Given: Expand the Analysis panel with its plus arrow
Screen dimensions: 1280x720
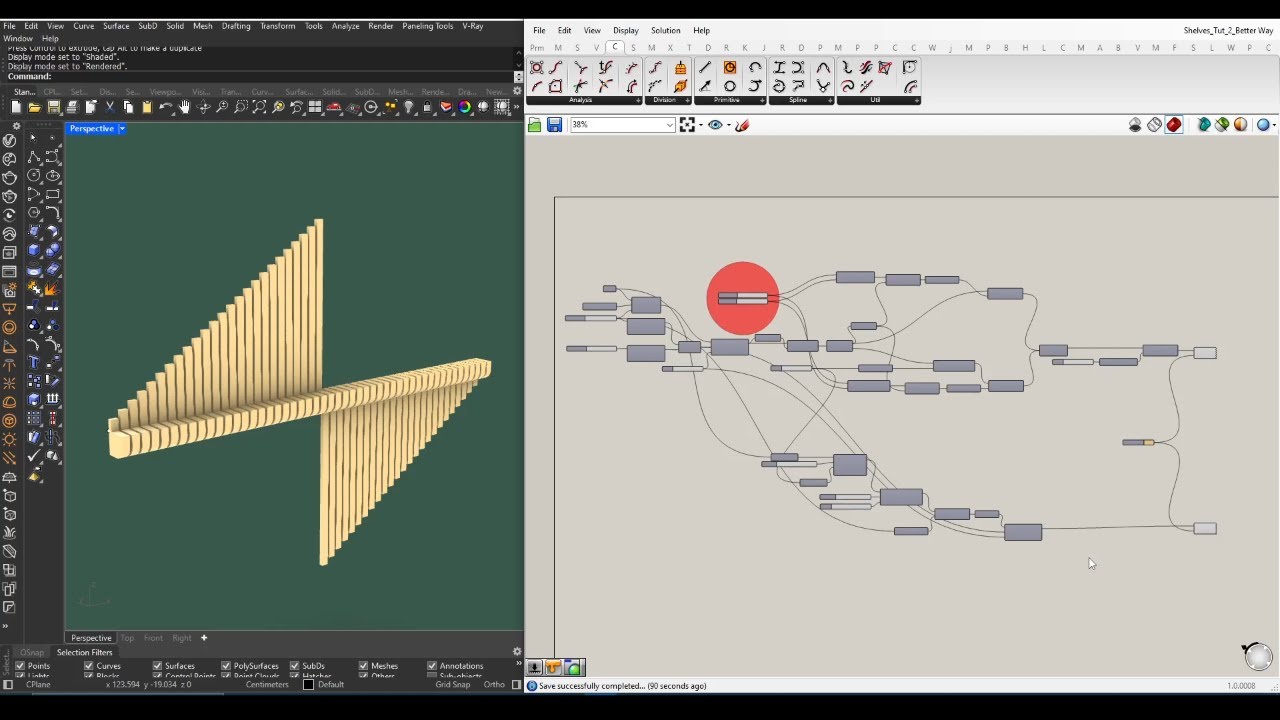Looking at the screenshot, I should (x=637, y=100).
